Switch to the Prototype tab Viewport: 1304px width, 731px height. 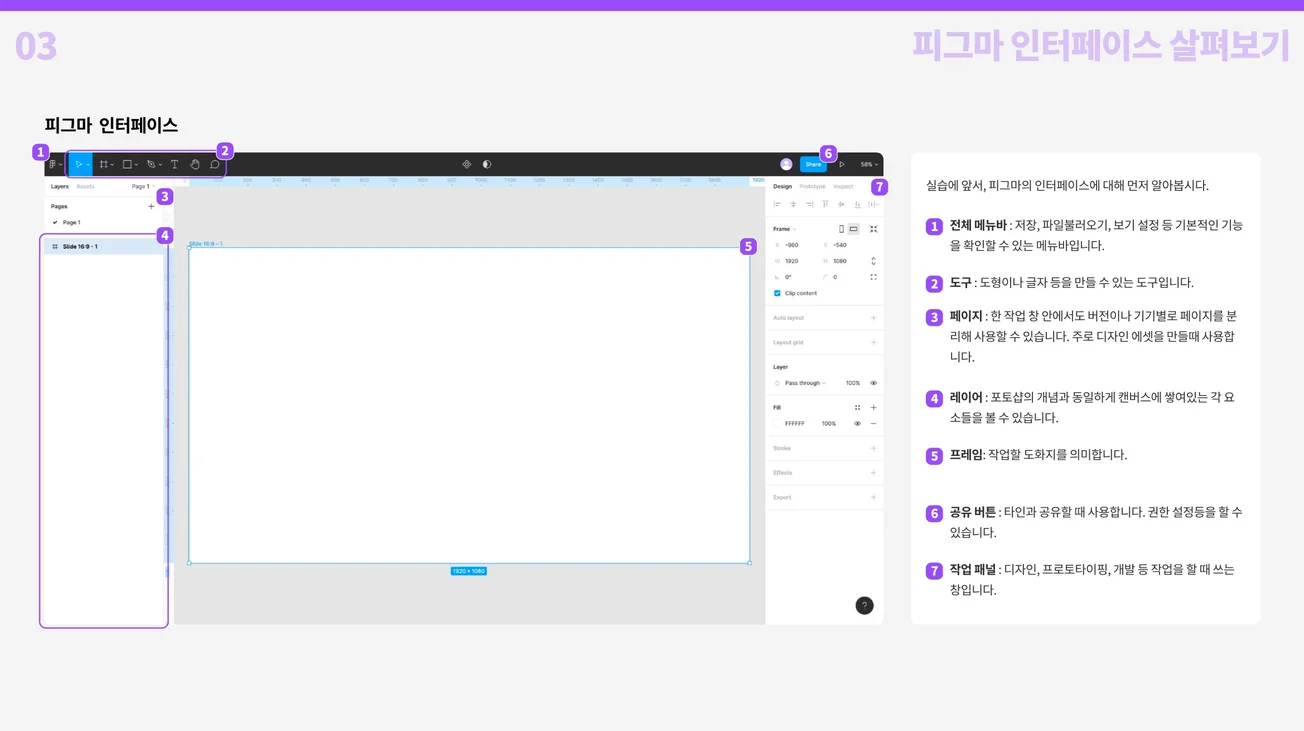coord(812,186)
